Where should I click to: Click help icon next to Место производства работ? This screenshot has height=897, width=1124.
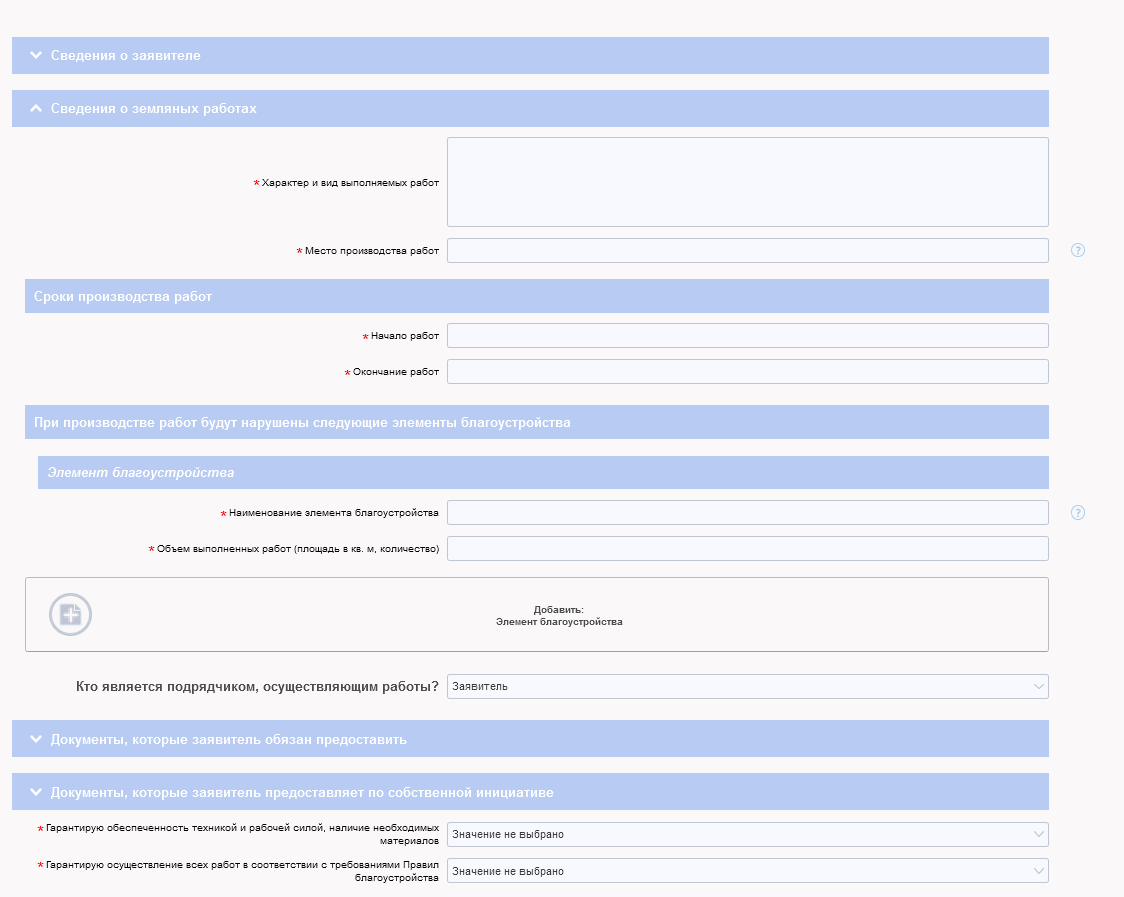1077,250
